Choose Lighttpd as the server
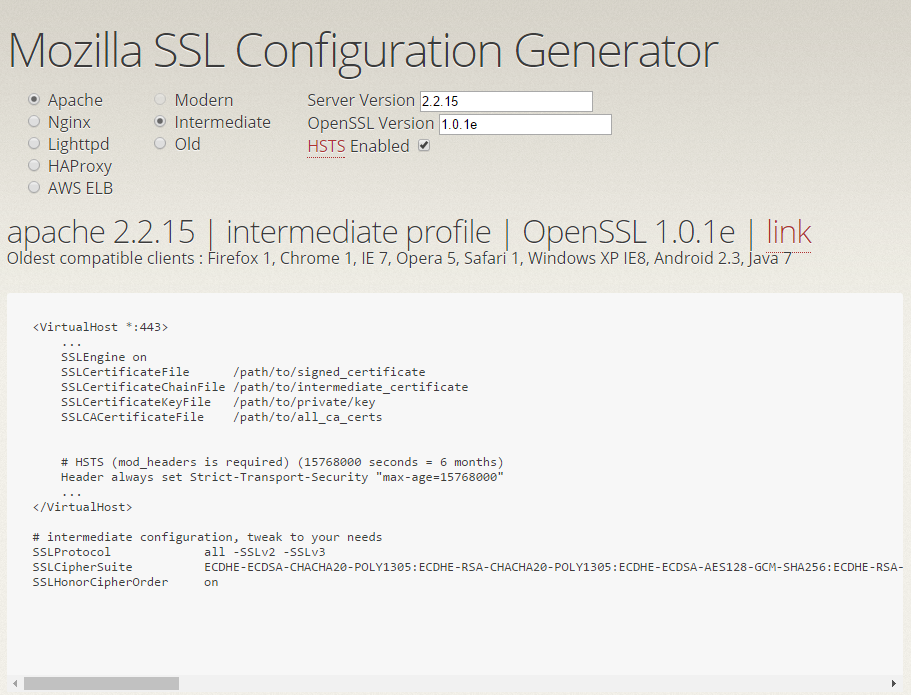This screenshot has width=913, height=695. [34, 143]
